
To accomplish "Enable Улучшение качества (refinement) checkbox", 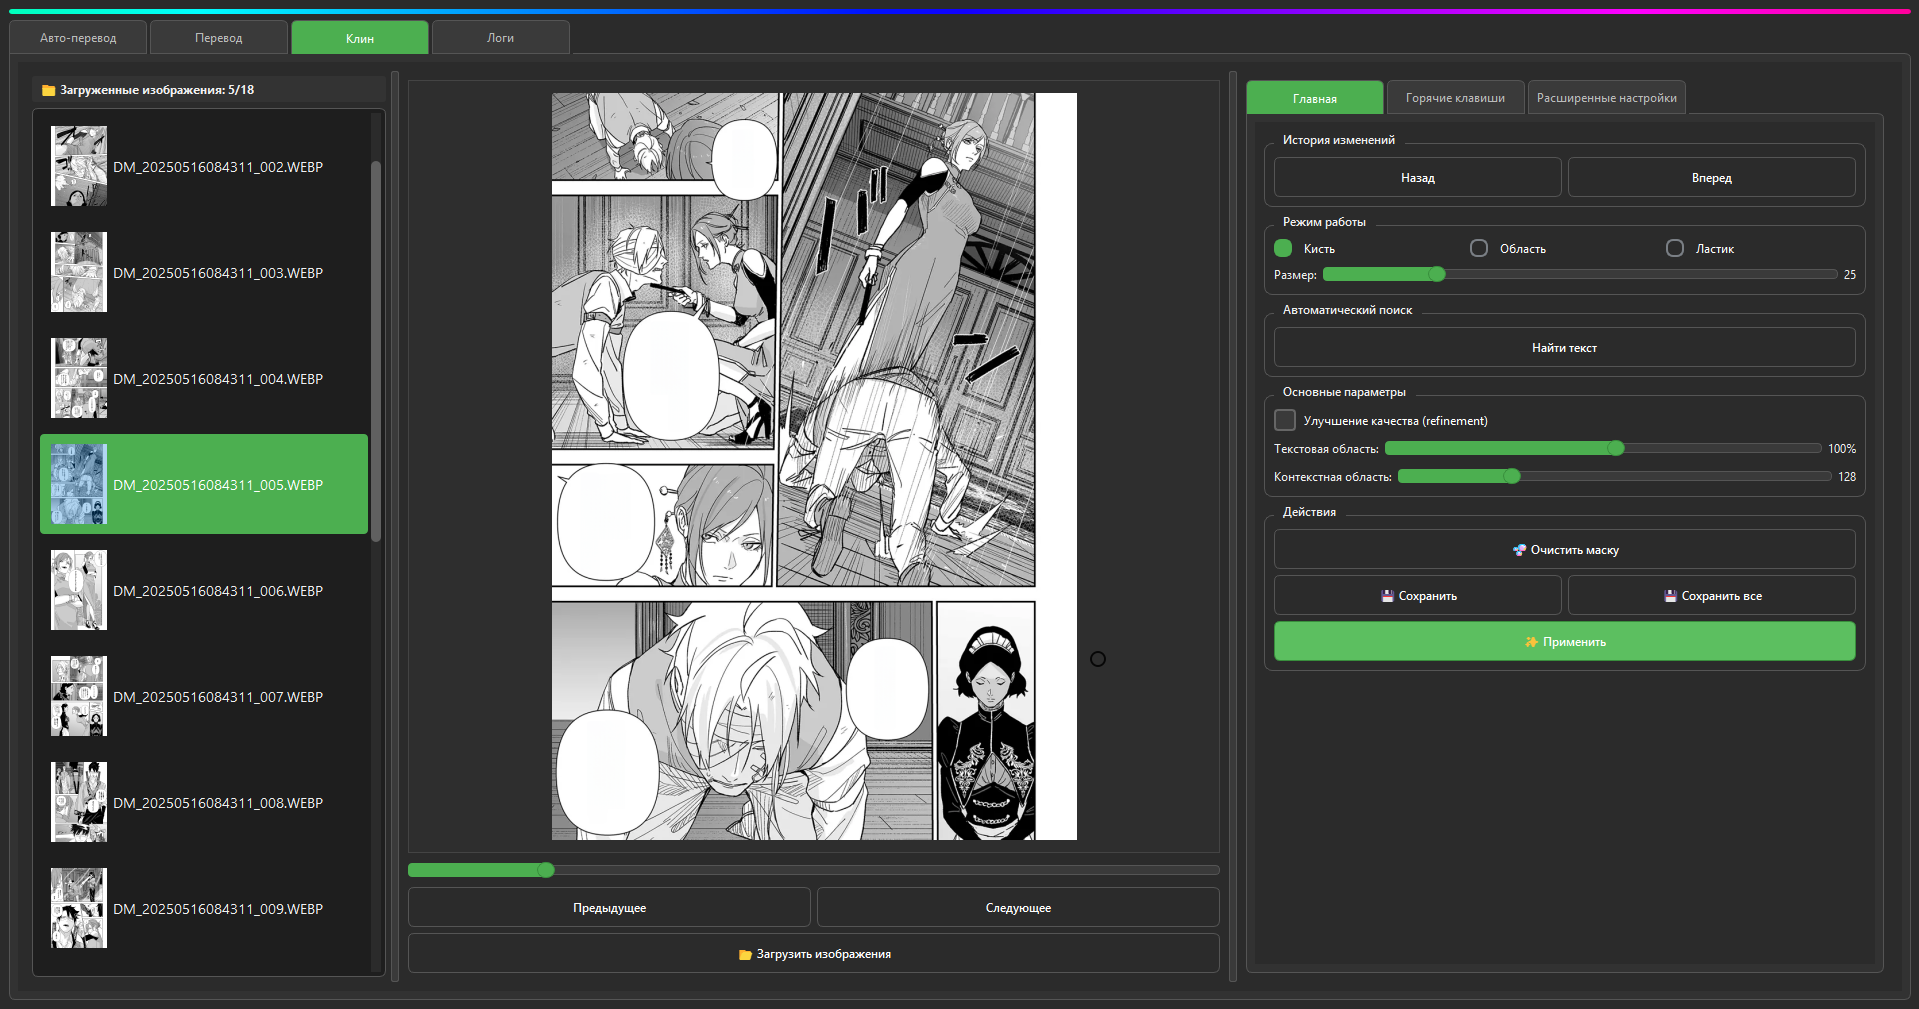I will (x=1285, y=420).
